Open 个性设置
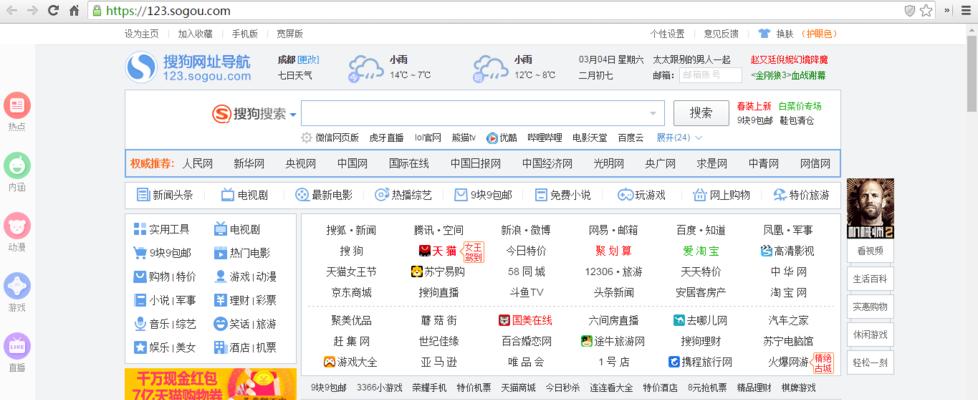This screenshot has height=400, width=978. pos(667,34)
